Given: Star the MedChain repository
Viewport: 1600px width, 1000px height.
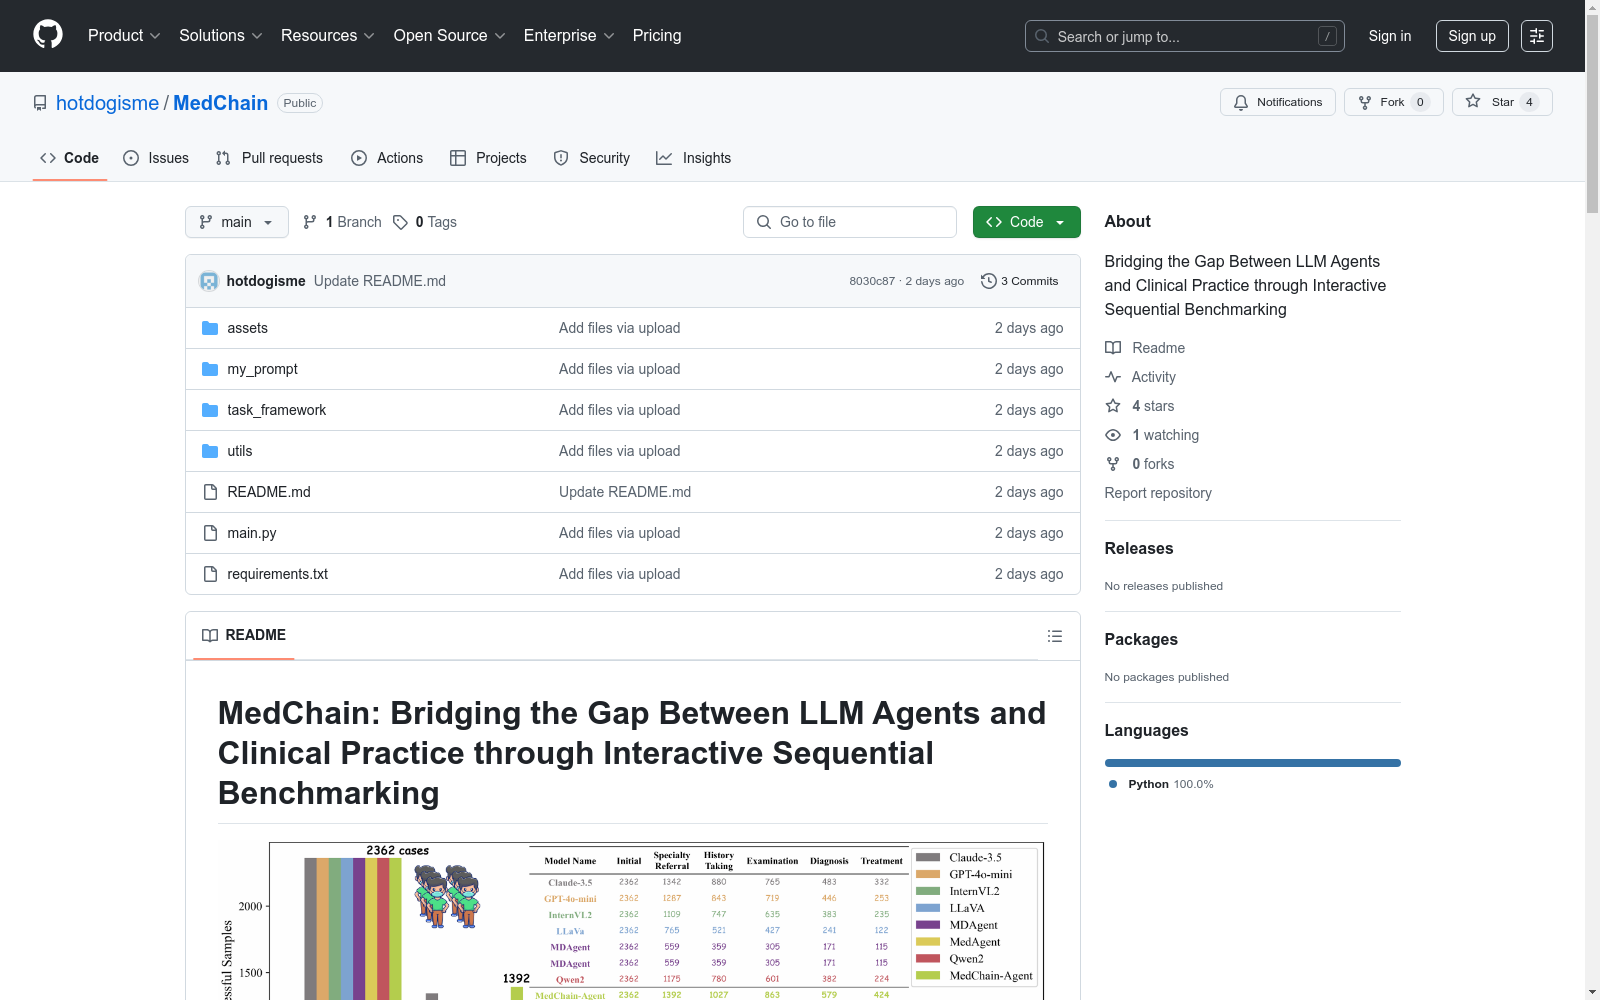Looking at the screenshot, I should [1502, 102].
